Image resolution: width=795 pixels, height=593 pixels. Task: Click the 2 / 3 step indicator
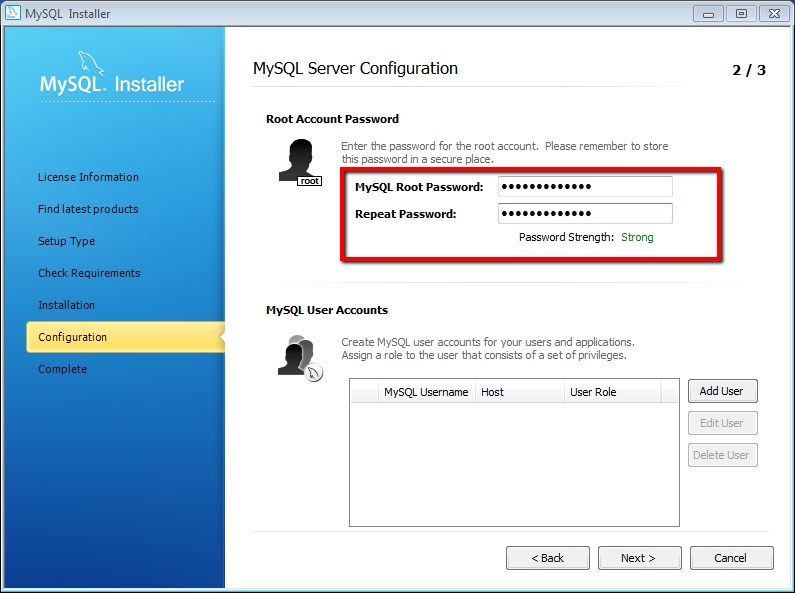pos(749,70)
